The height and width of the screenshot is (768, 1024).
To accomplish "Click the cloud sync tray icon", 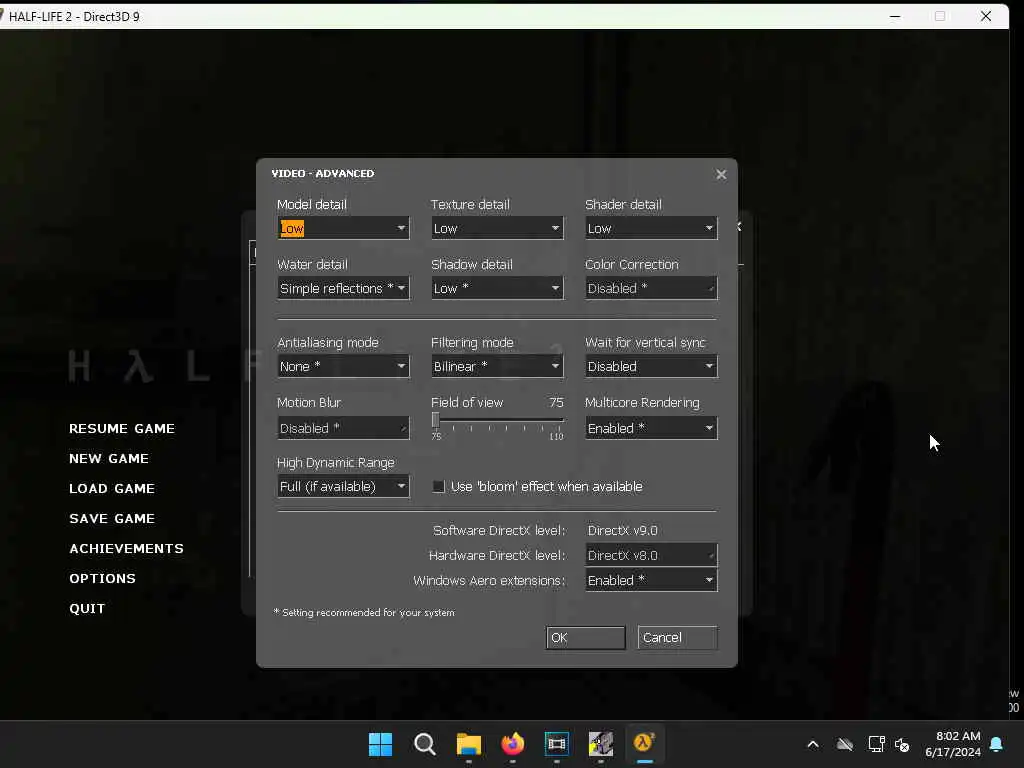I will (845, 744).
